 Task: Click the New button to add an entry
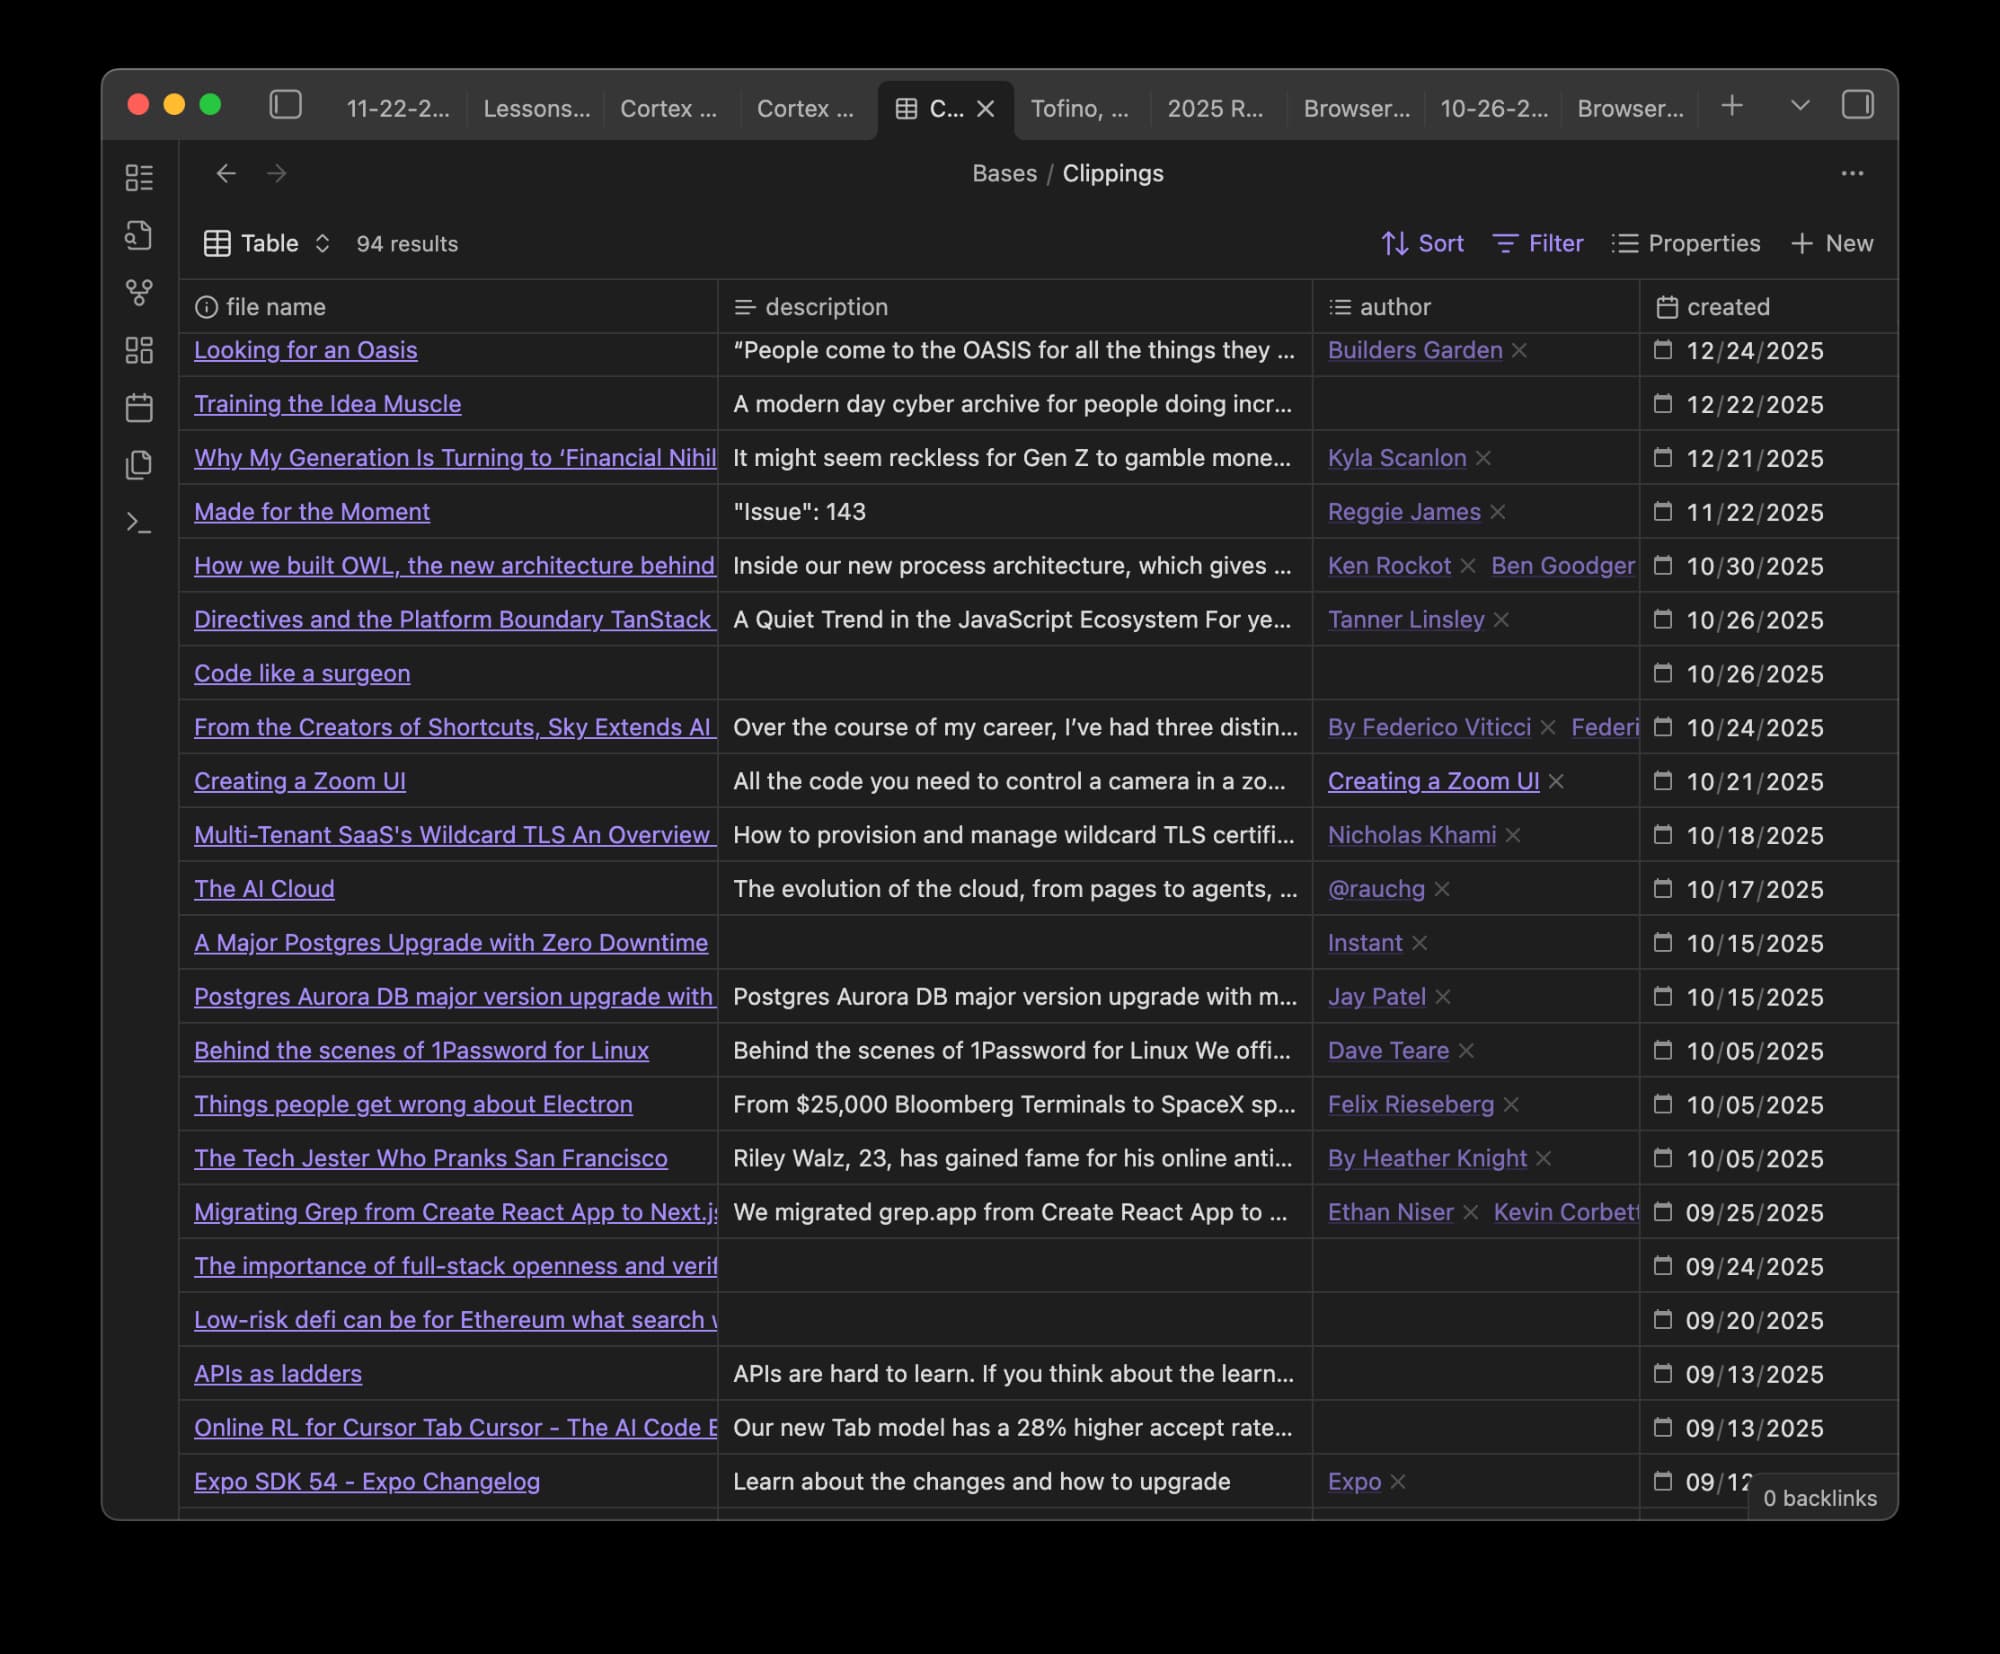1832,243
